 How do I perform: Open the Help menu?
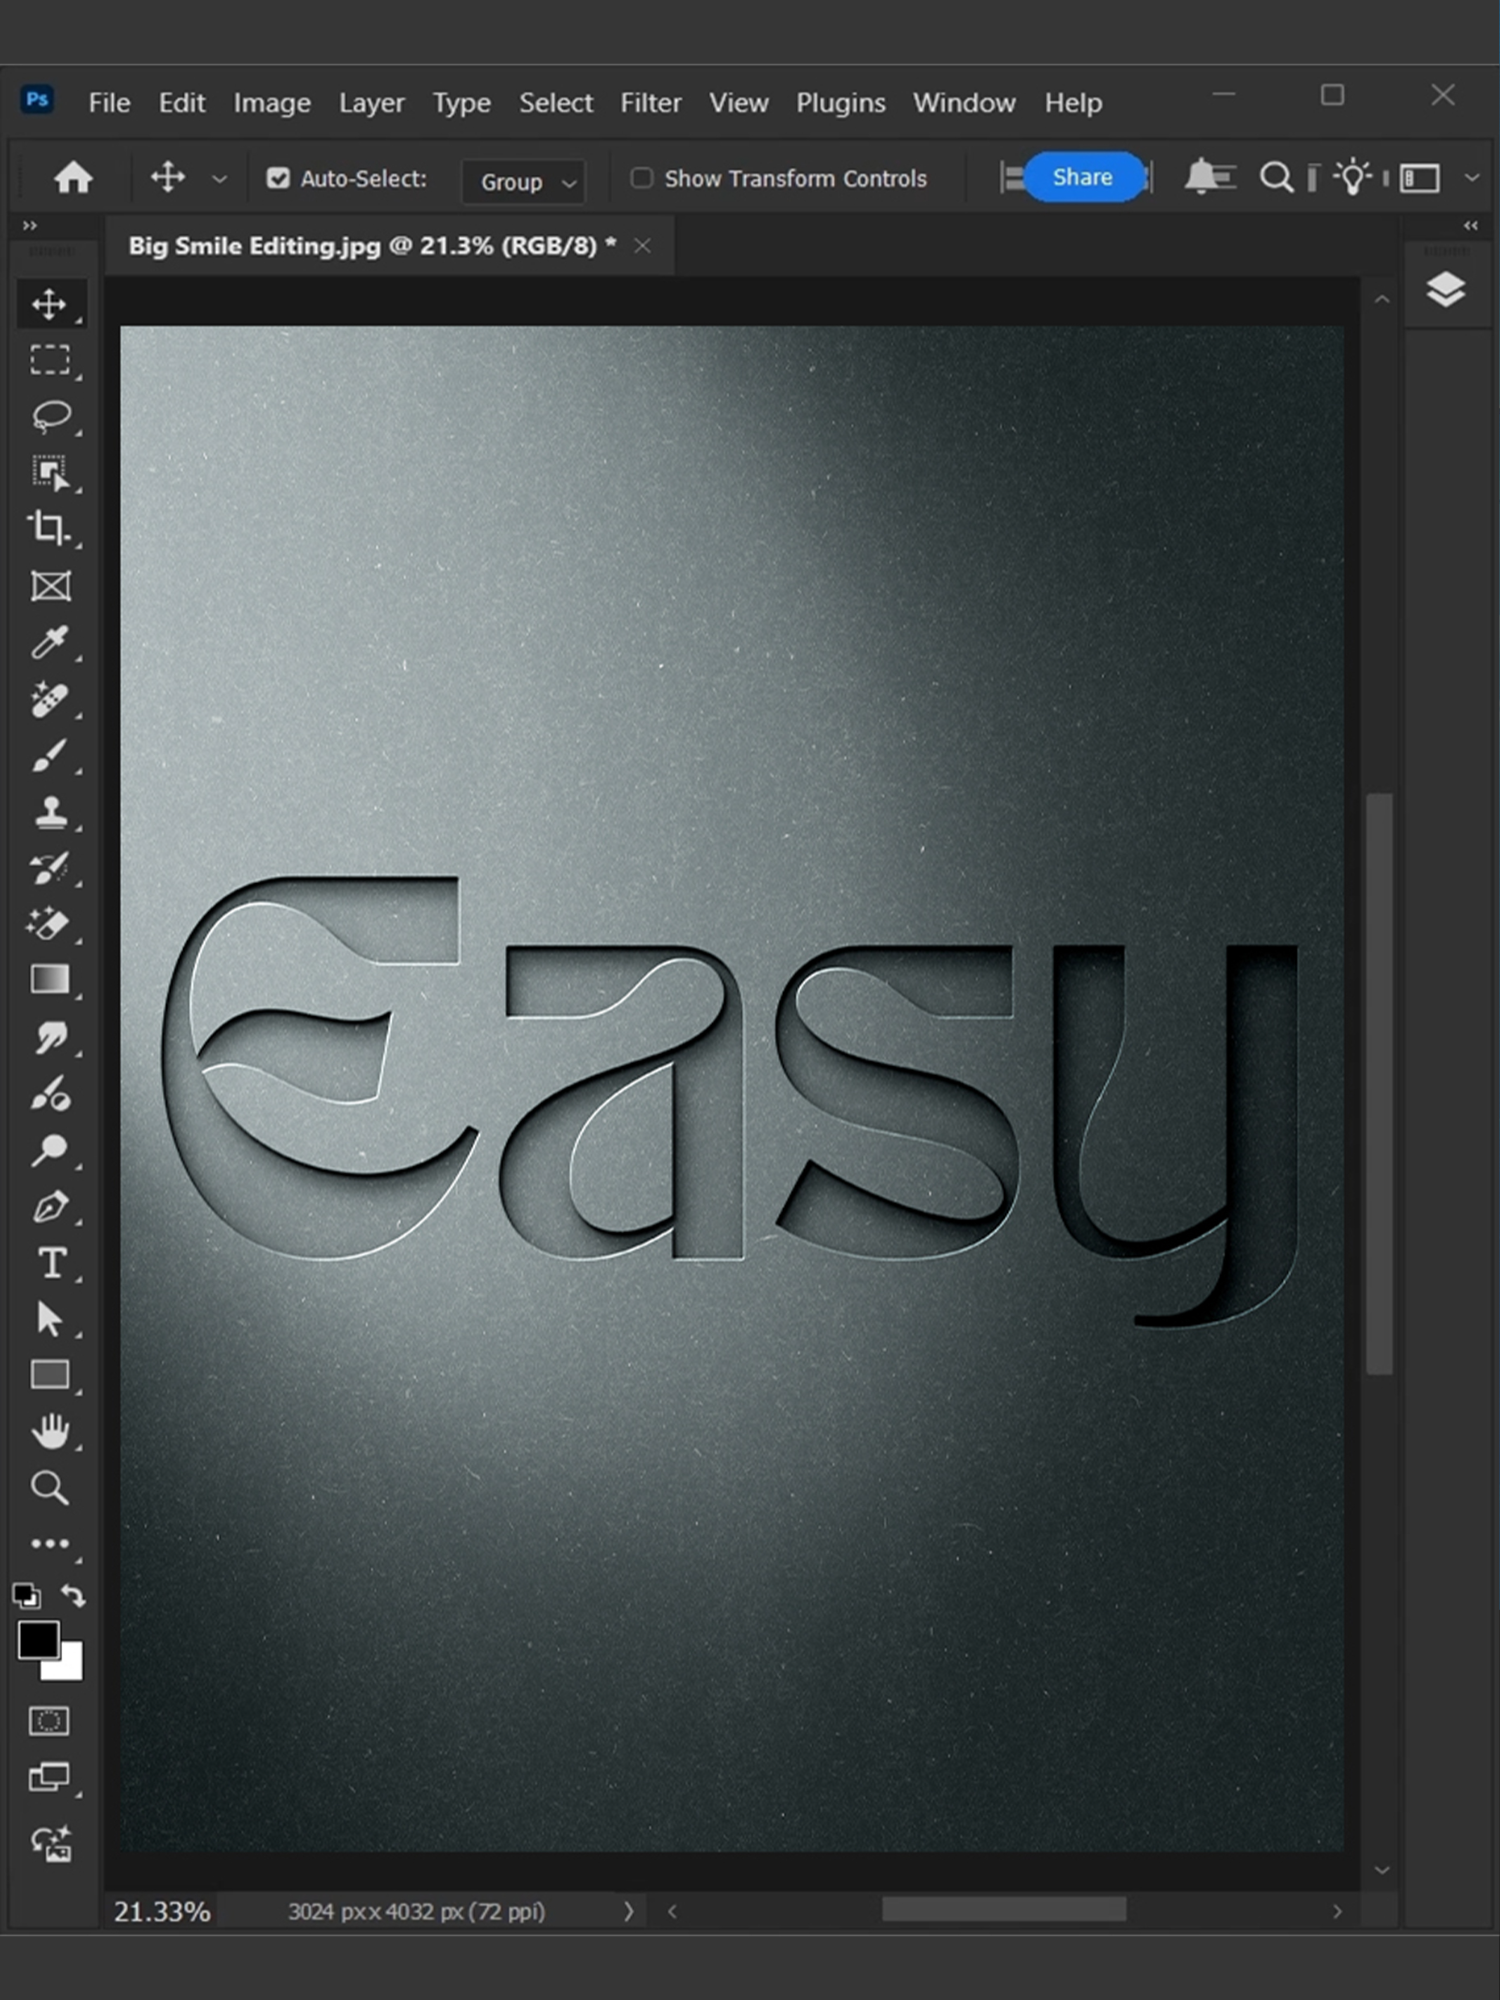pyautogui.click(x=1073, y=103)
